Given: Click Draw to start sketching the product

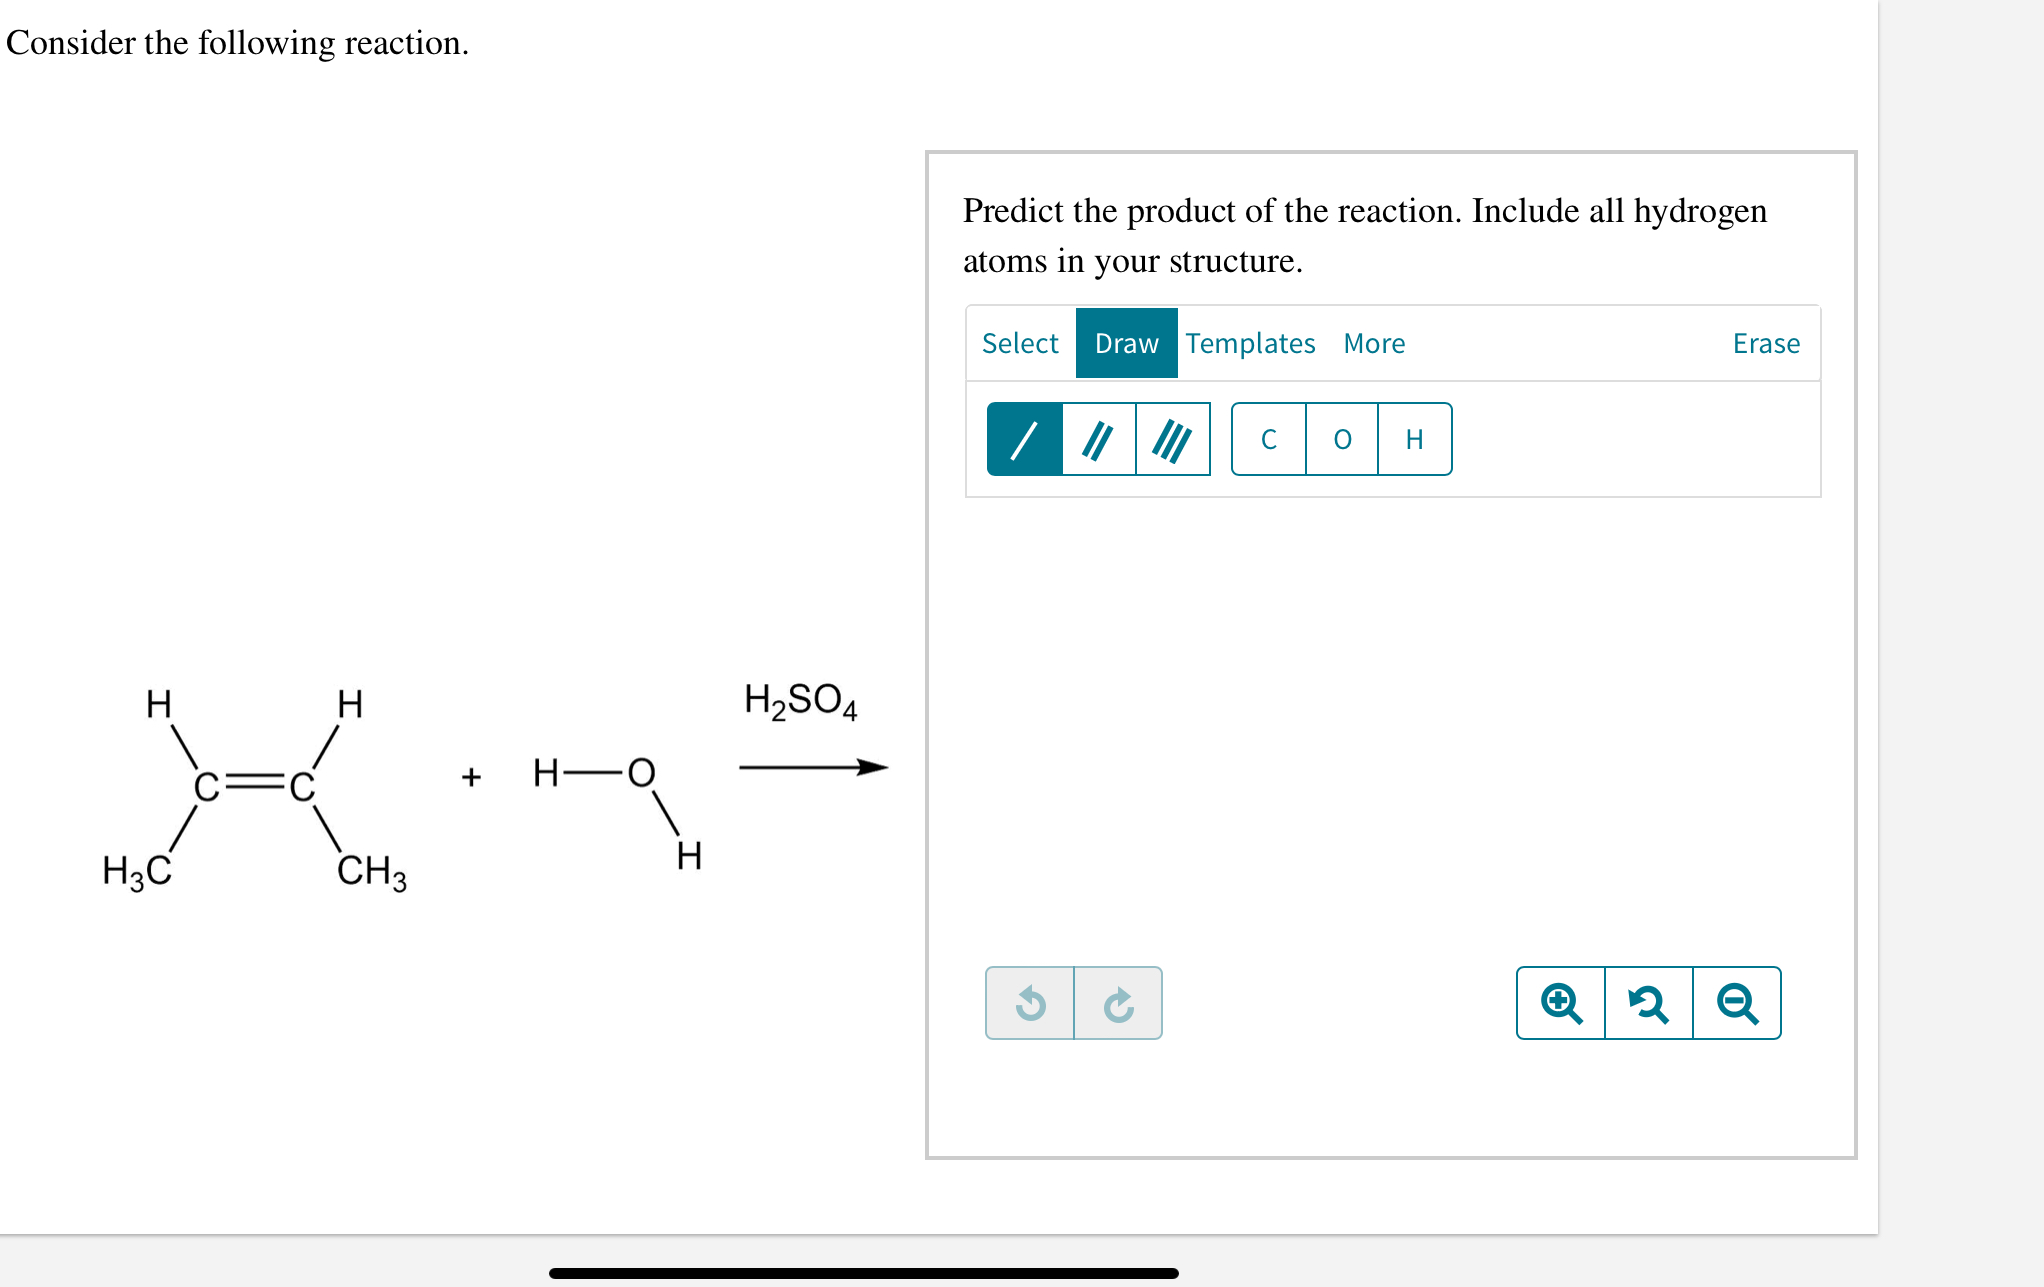Looking at the screenshot, I should [x=1126, y=343].
